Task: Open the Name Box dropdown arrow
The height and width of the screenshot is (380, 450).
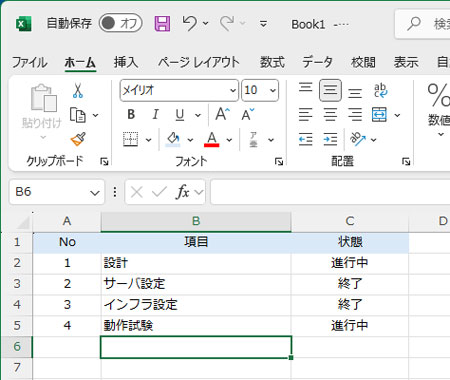Action: point(95,193)
